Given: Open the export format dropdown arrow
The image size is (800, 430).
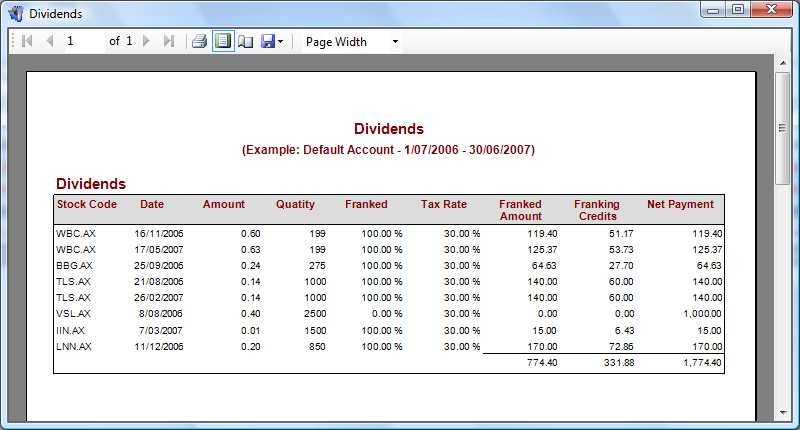Looking at the screenshot, I should [x=280, y=42].
